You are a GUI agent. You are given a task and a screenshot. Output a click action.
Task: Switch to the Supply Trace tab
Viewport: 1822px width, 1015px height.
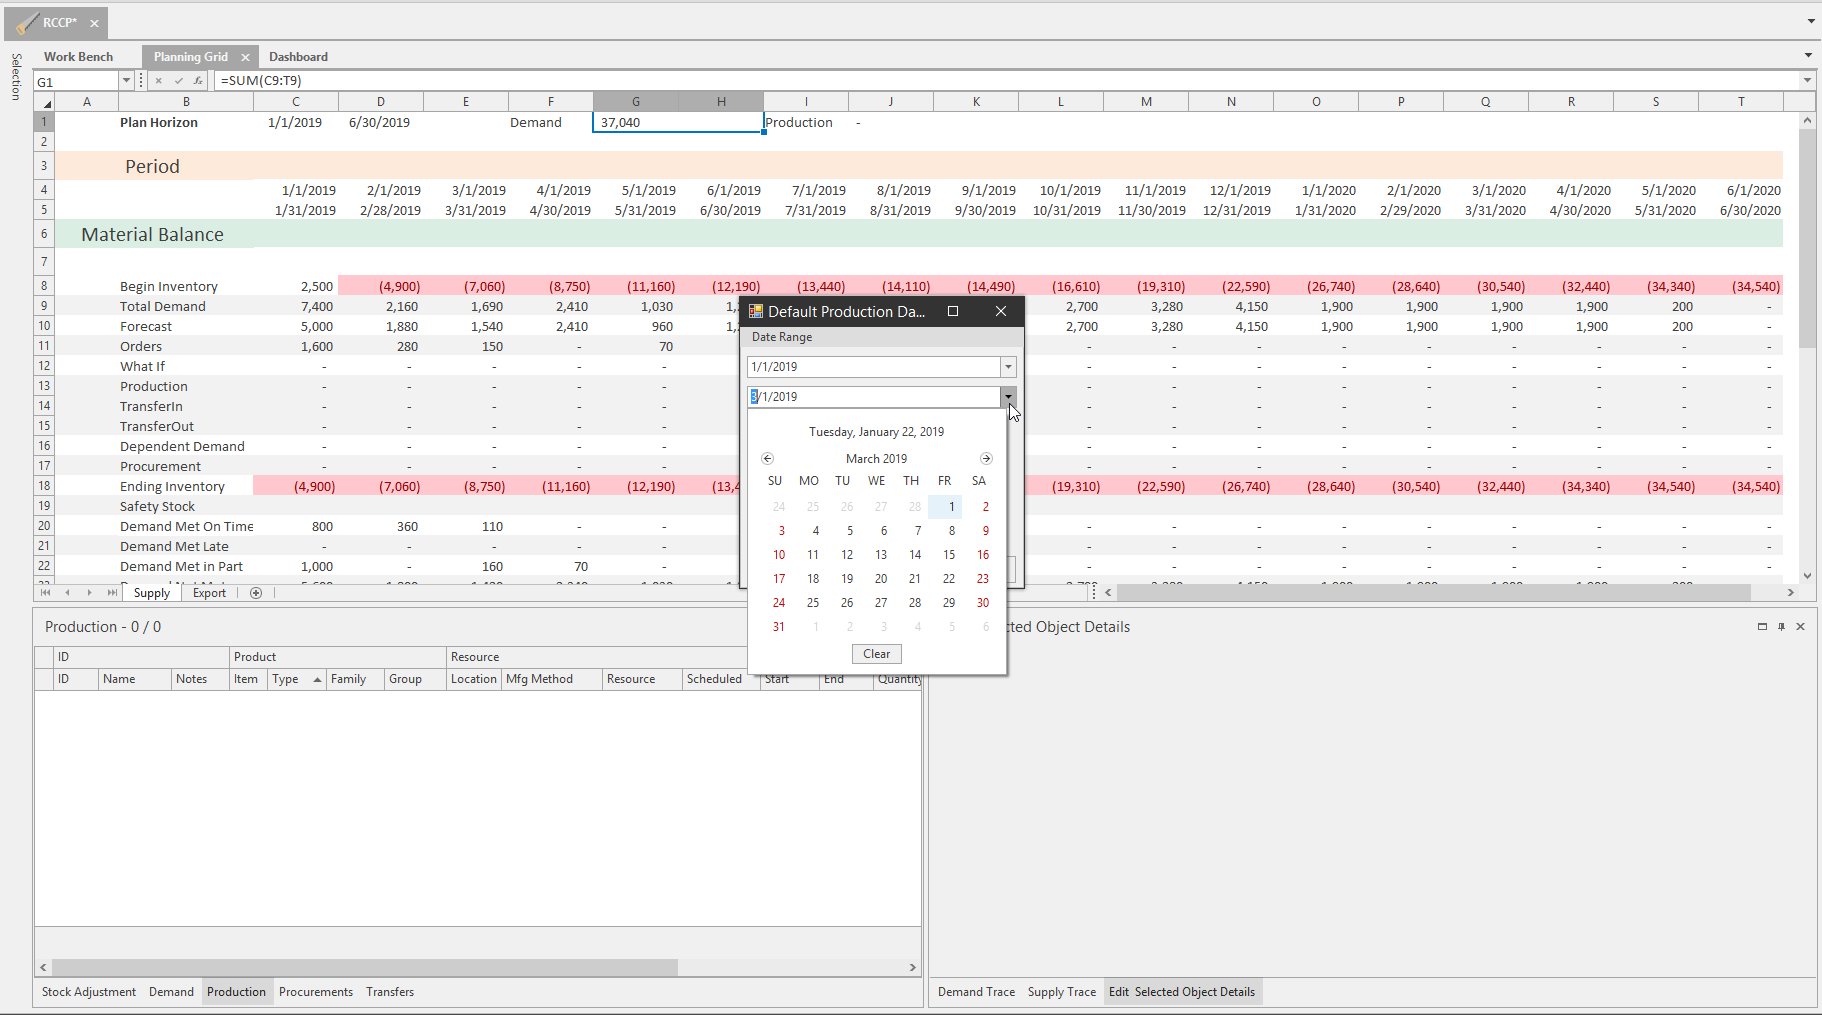(1062, 992)
